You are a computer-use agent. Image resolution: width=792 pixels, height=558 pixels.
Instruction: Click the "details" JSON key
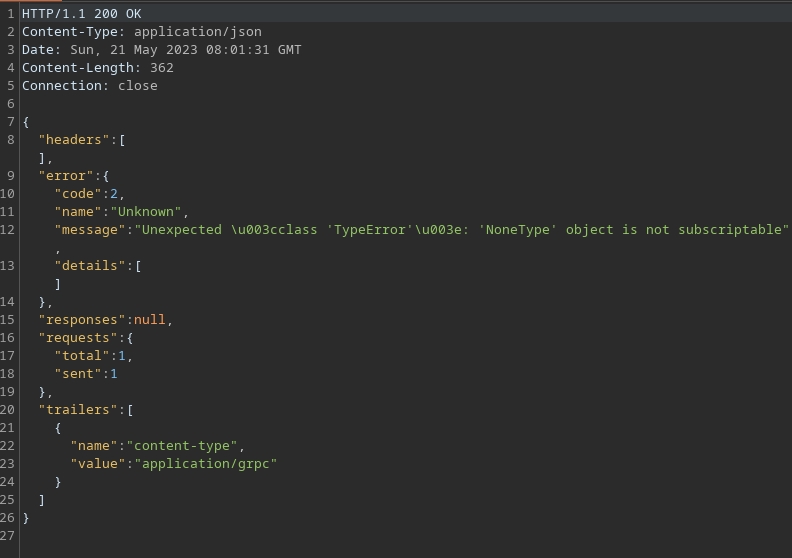90,266
